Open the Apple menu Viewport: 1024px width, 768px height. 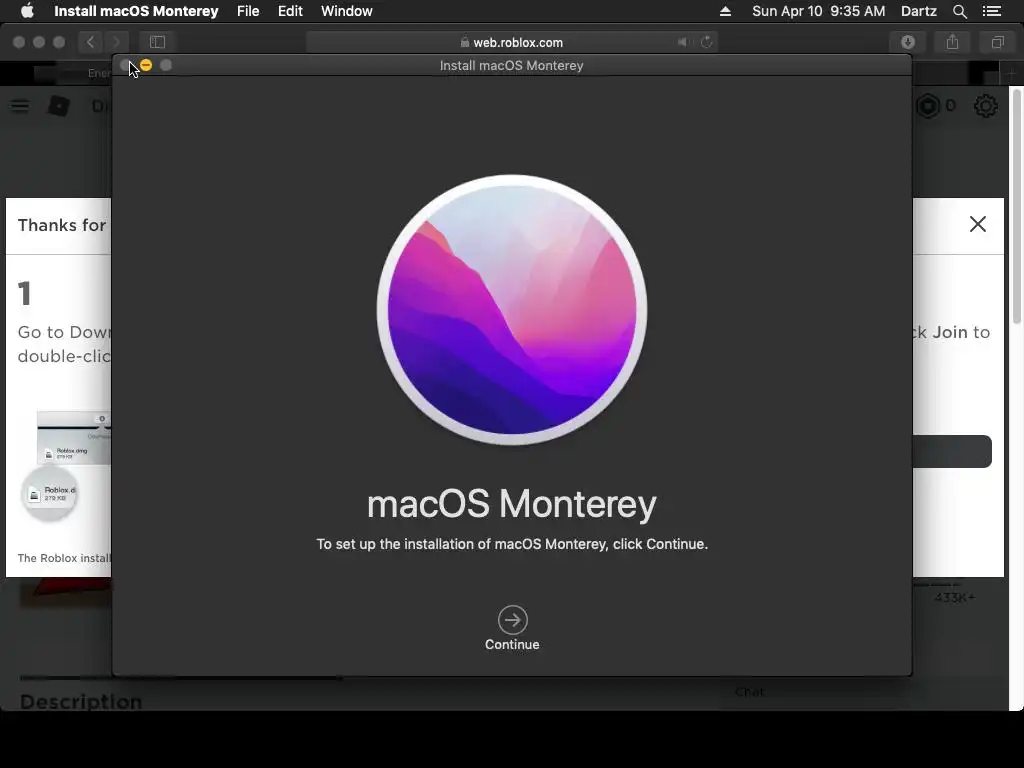[x=27, y=11]
